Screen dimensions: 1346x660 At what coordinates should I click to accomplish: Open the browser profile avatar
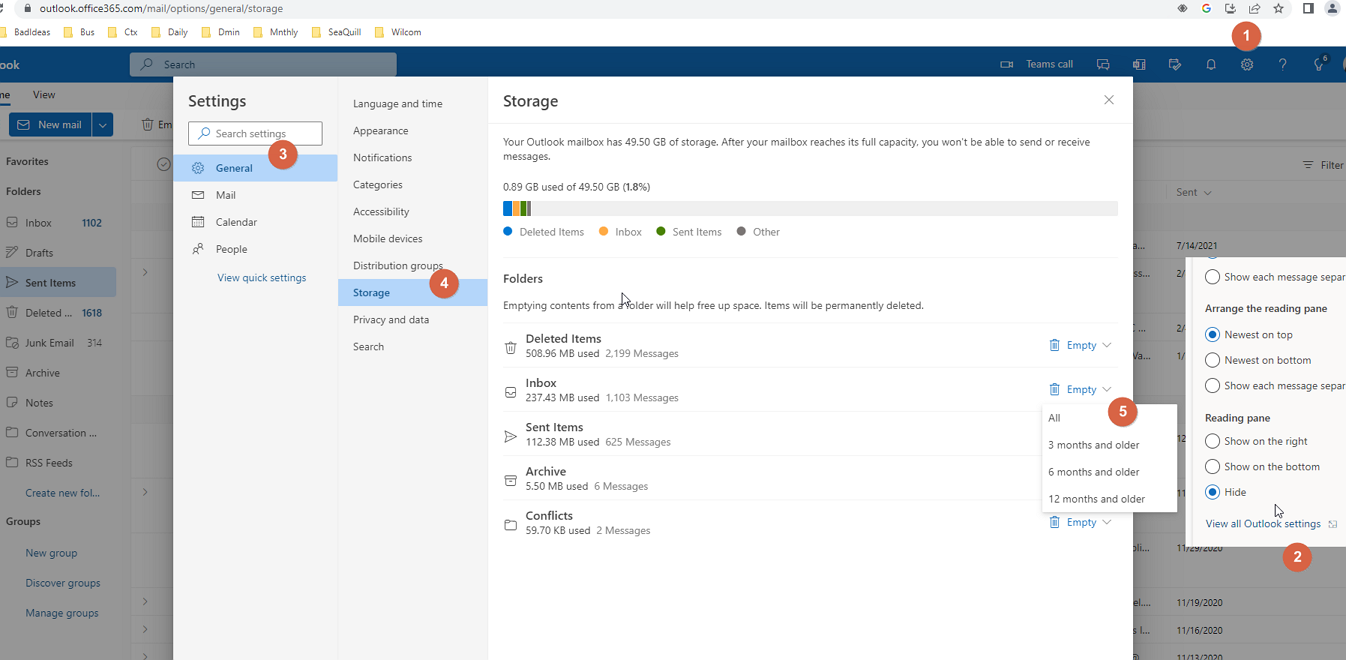click(1332, 8)
